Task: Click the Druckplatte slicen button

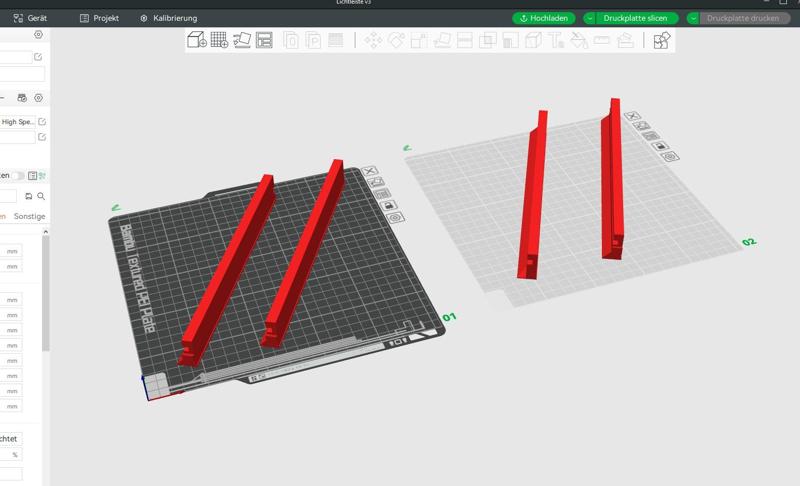Action: point(635,18)
